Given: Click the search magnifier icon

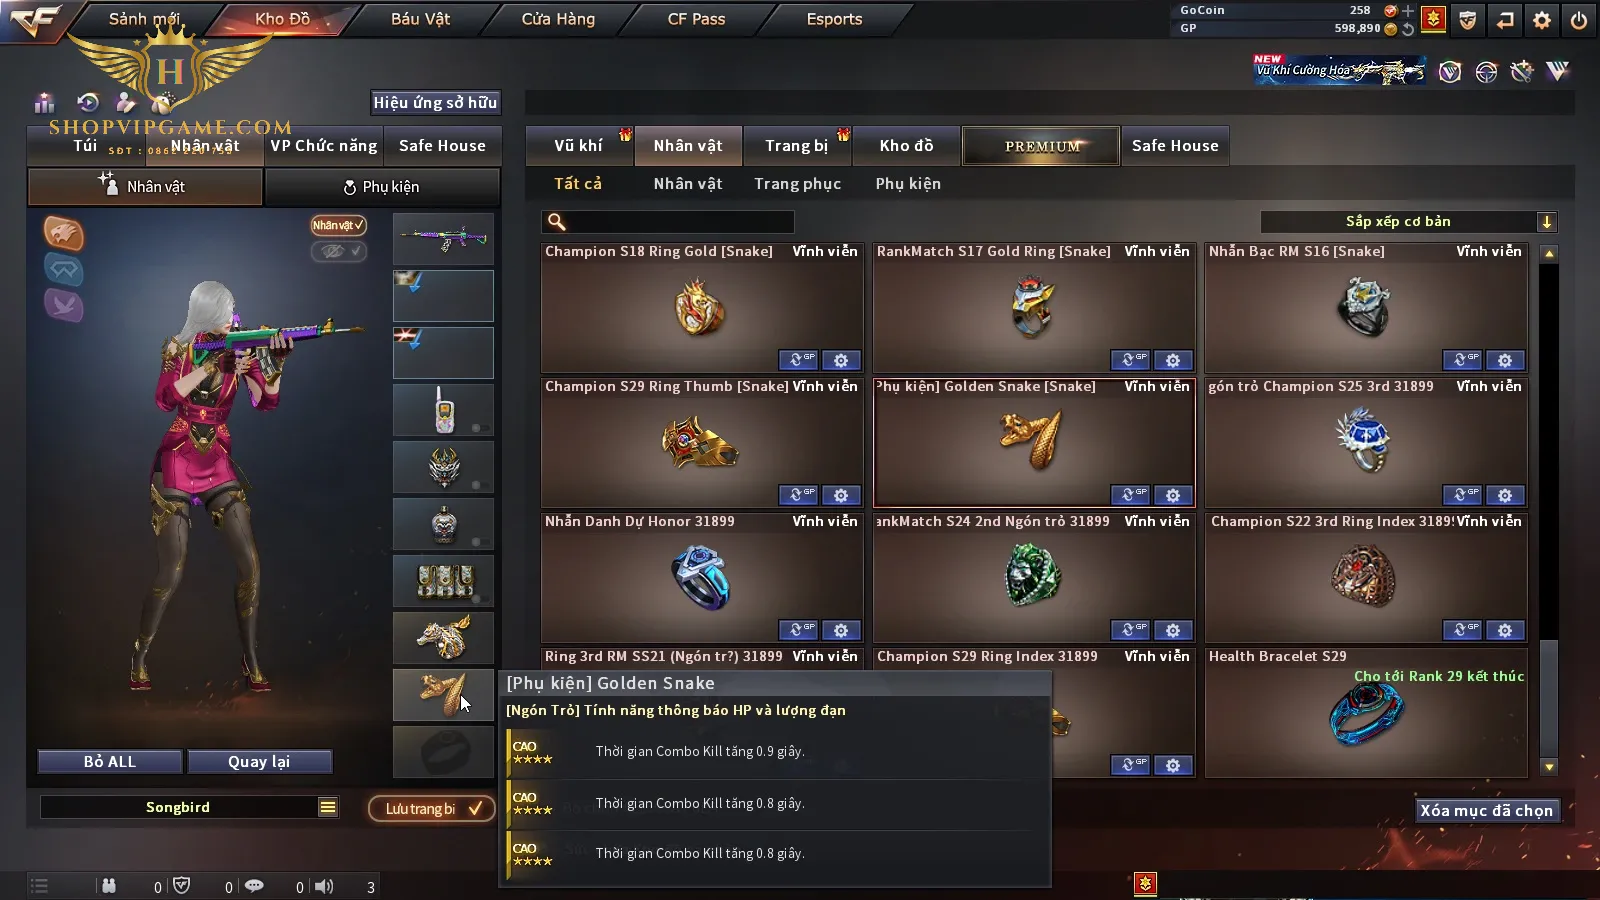Looking at the screenshot, I should pyautogui.click(x=557, y=222).
